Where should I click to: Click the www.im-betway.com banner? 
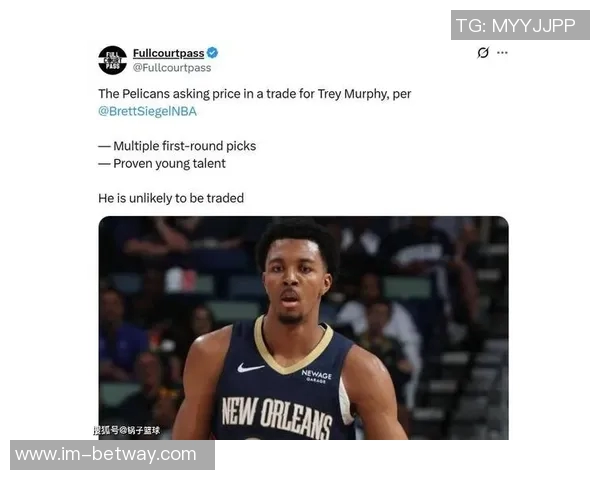click(112, 455)
